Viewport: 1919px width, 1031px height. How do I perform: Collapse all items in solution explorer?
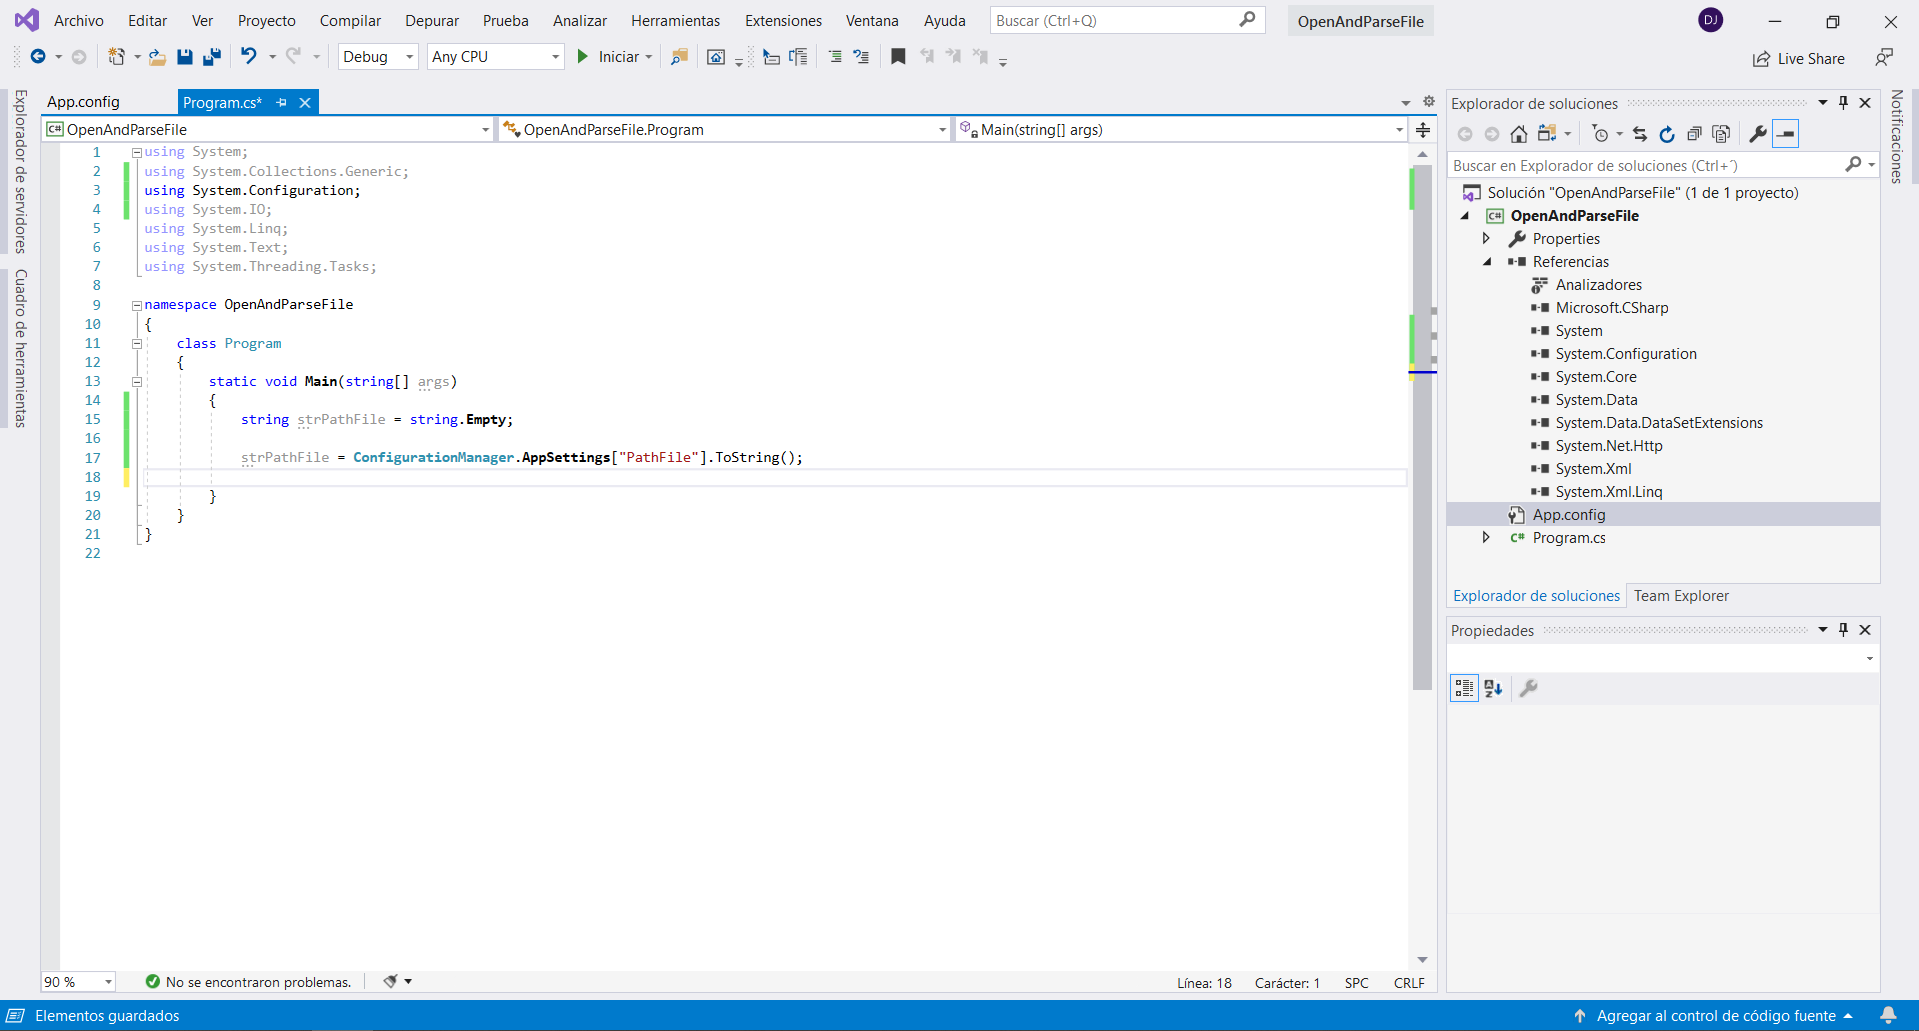coord(1694,134)
